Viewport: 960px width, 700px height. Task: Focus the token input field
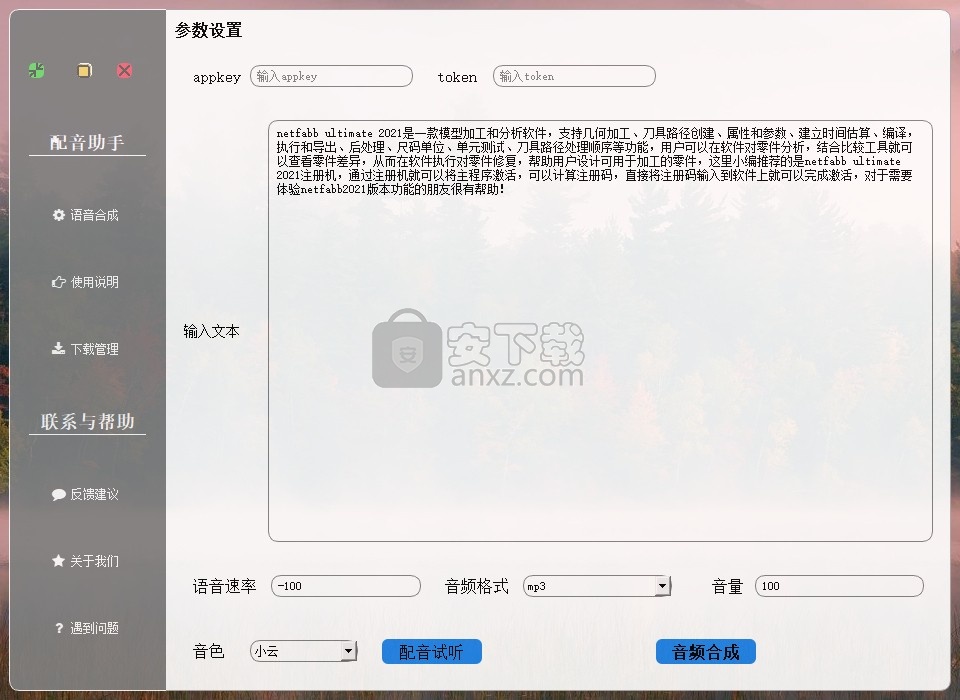574,76
